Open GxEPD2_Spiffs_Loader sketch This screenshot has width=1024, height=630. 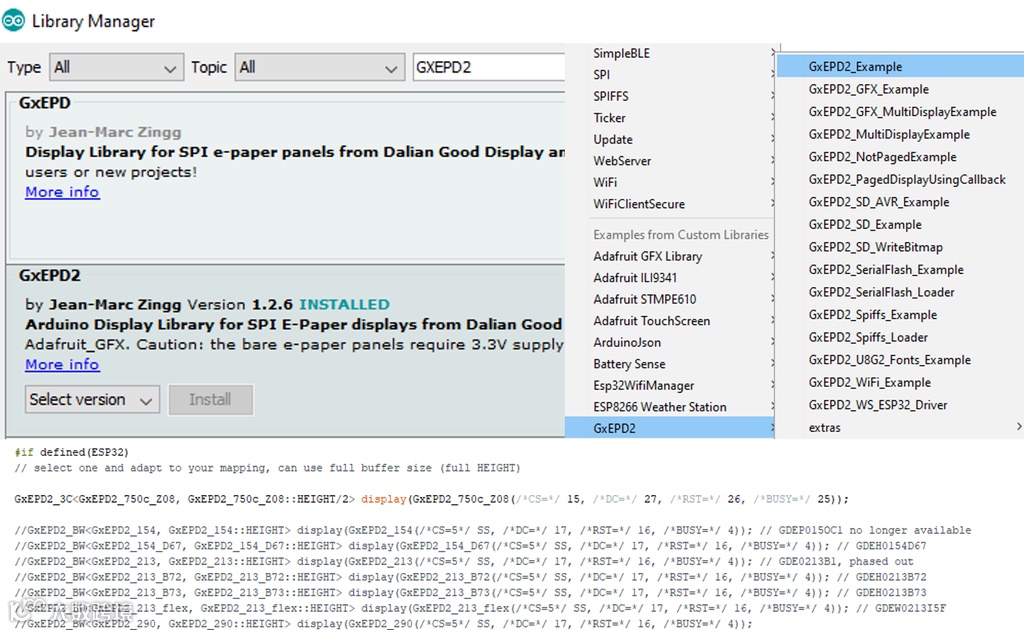point(901,337)
